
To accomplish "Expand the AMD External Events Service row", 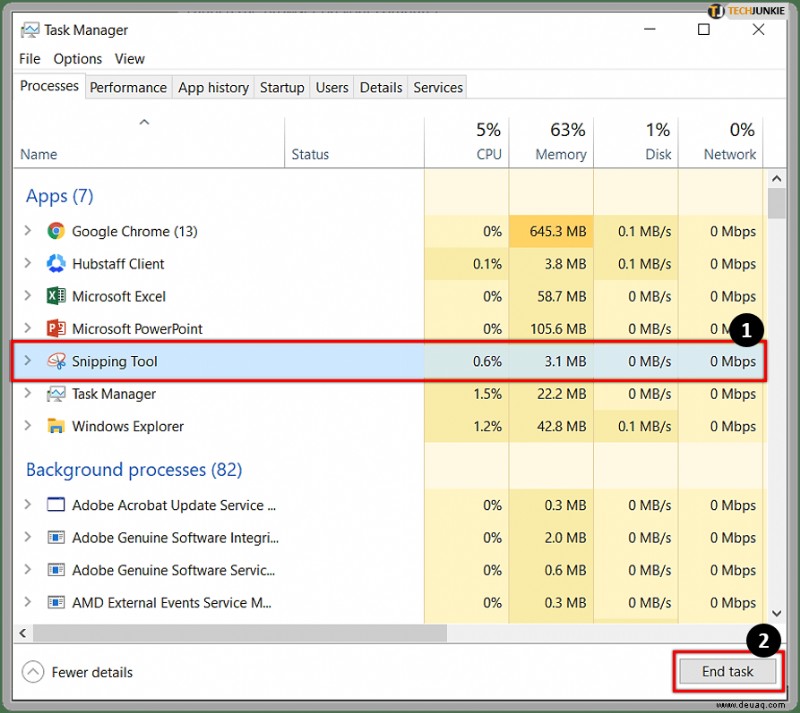I will (x=28, y=602).
